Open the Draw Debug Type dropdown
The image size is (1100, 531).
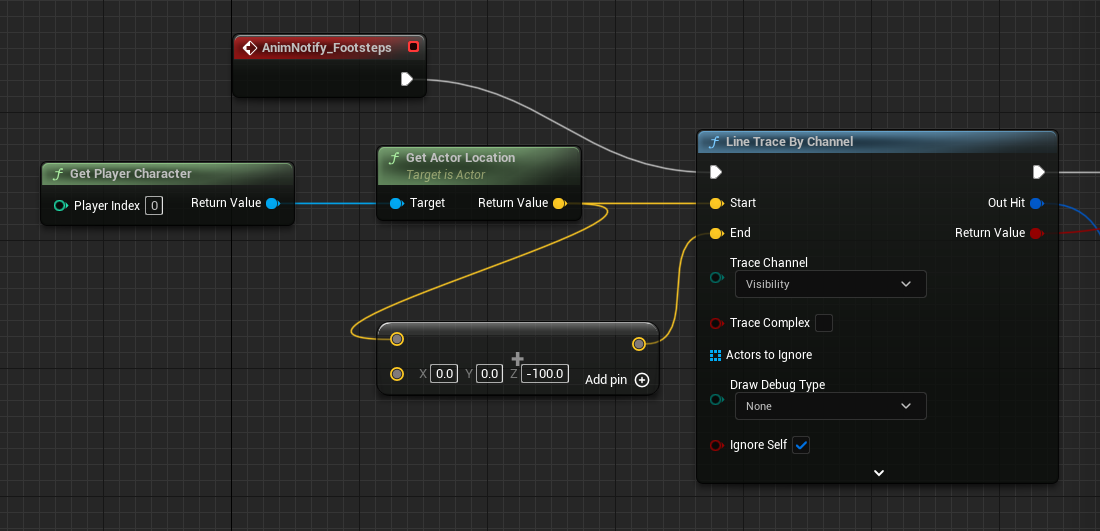click(830, 406)
